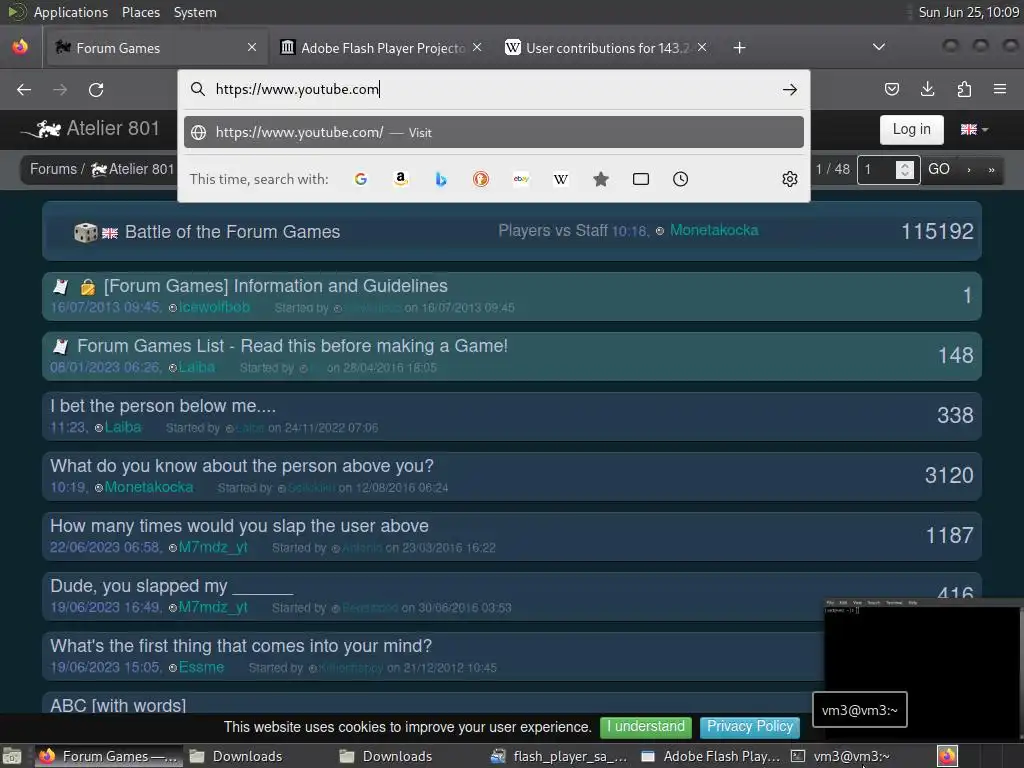Open What do you know about person above topic
1024x768 pixels.
(242, 466)
